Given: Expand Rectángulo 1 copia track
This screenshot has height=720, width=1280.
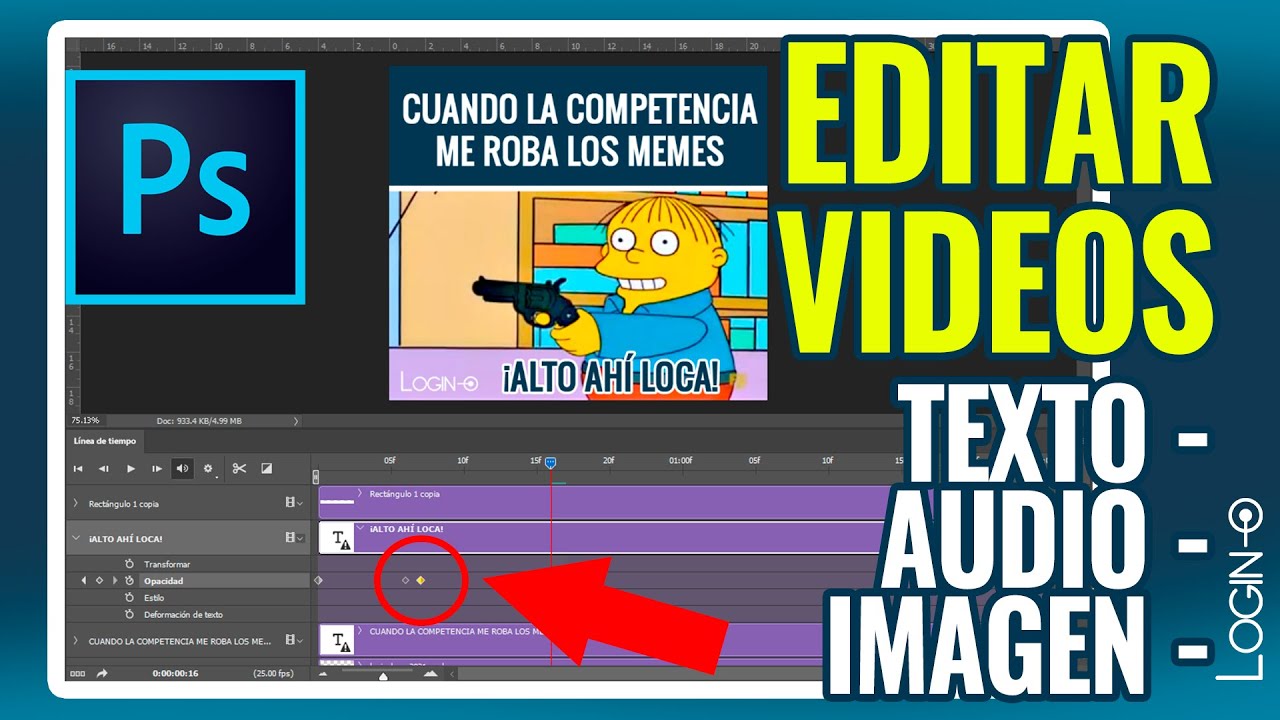Looking at the screenshot, I should pyautogui.click(x=77, y=503).
